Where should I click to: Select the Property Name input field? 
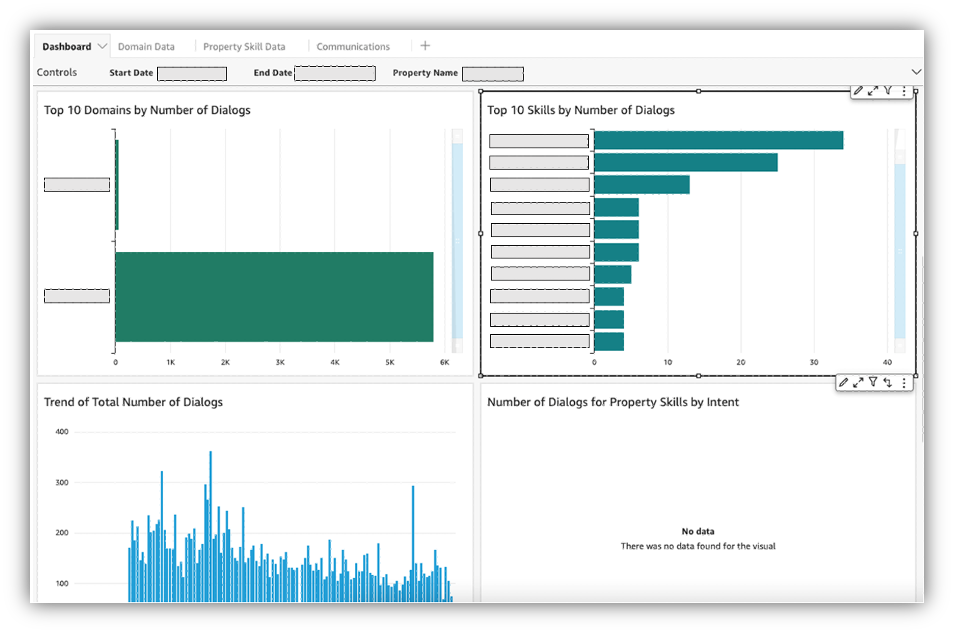(x=494, y=73)
